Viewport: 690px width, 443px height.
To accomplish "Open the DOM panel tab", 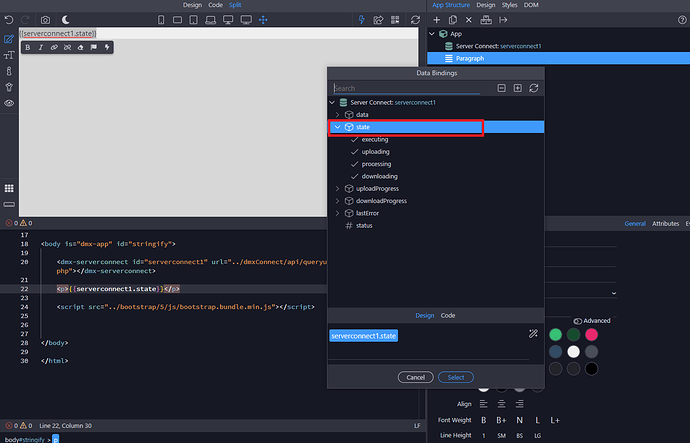I will (531, 5).
